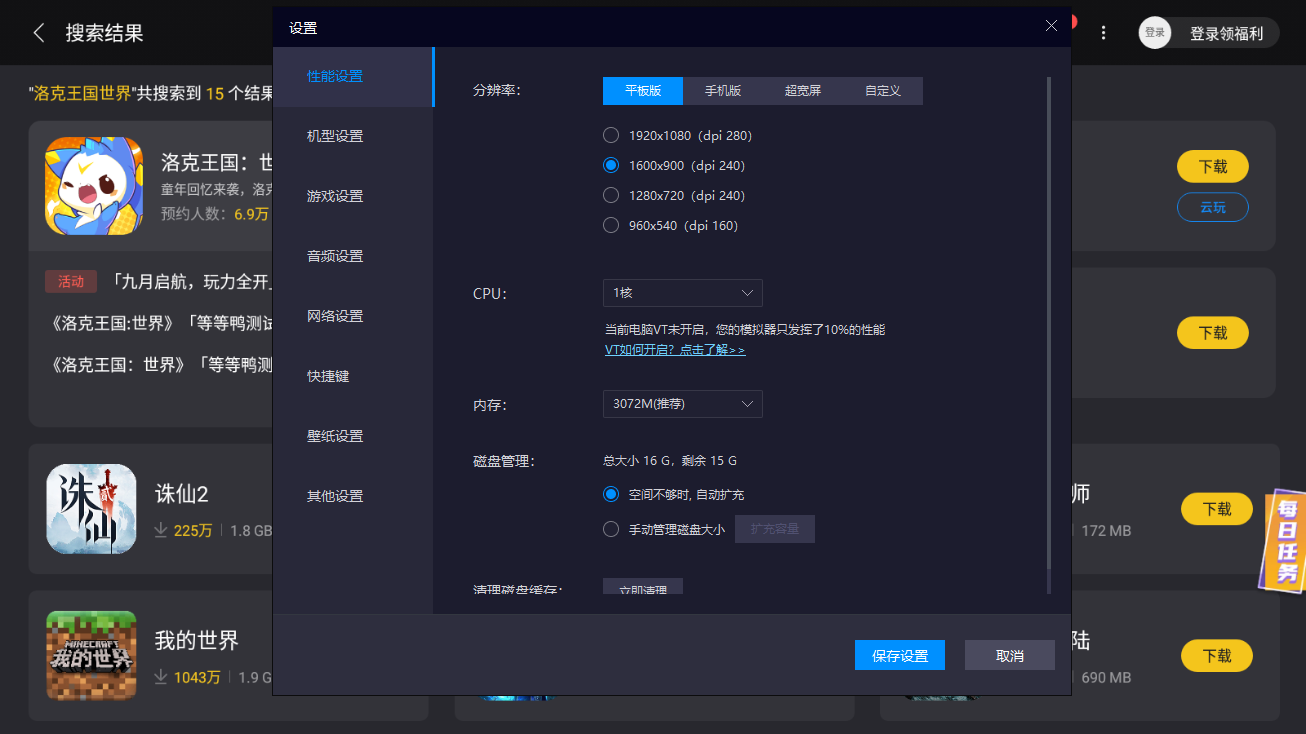Screen dimensions: 1306x734
Task: Open the 内存 3072M dropdown
Action: (683, 404)
